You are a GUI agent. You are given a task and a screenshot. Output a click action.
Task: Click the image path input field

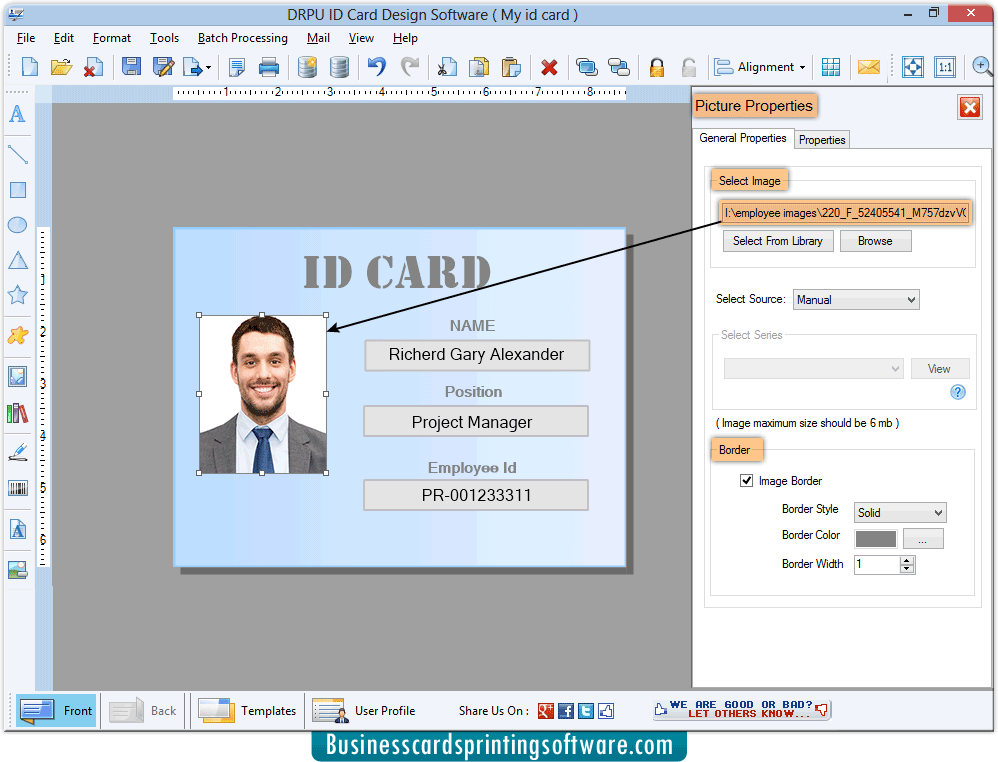point(845,213)
